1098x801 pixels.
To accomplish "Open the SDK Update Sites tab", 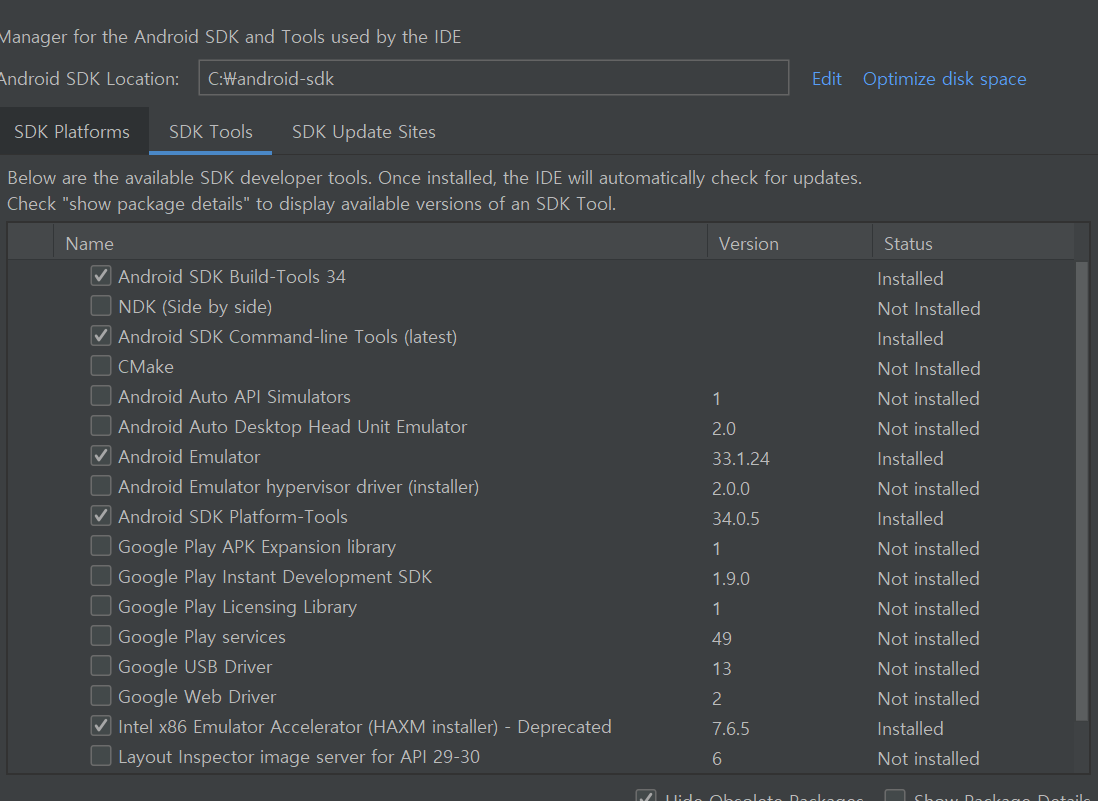I will pos(363,132).
